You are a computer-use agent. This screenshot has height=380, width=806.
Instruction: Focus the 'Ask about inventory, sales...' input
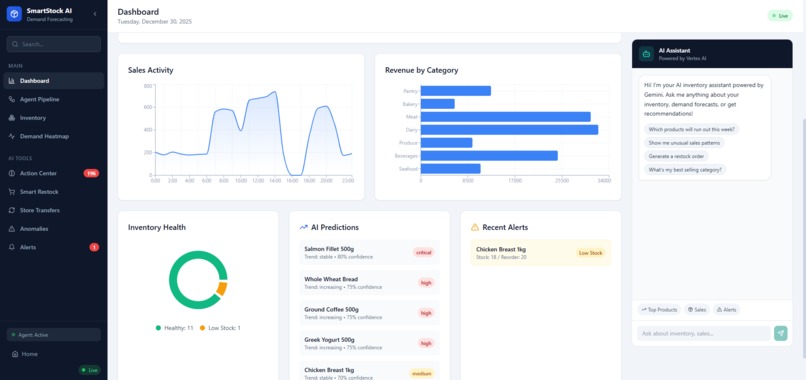coord(704,333)
